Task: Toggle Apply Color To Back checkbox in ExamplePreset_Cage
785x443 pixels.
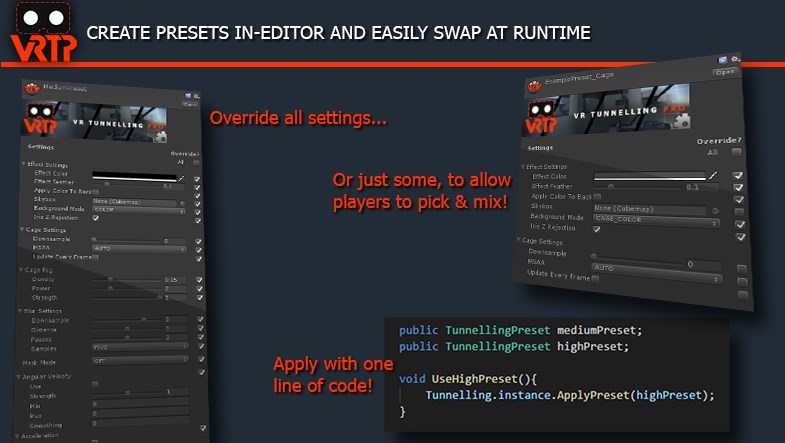Action: (597, 197)
